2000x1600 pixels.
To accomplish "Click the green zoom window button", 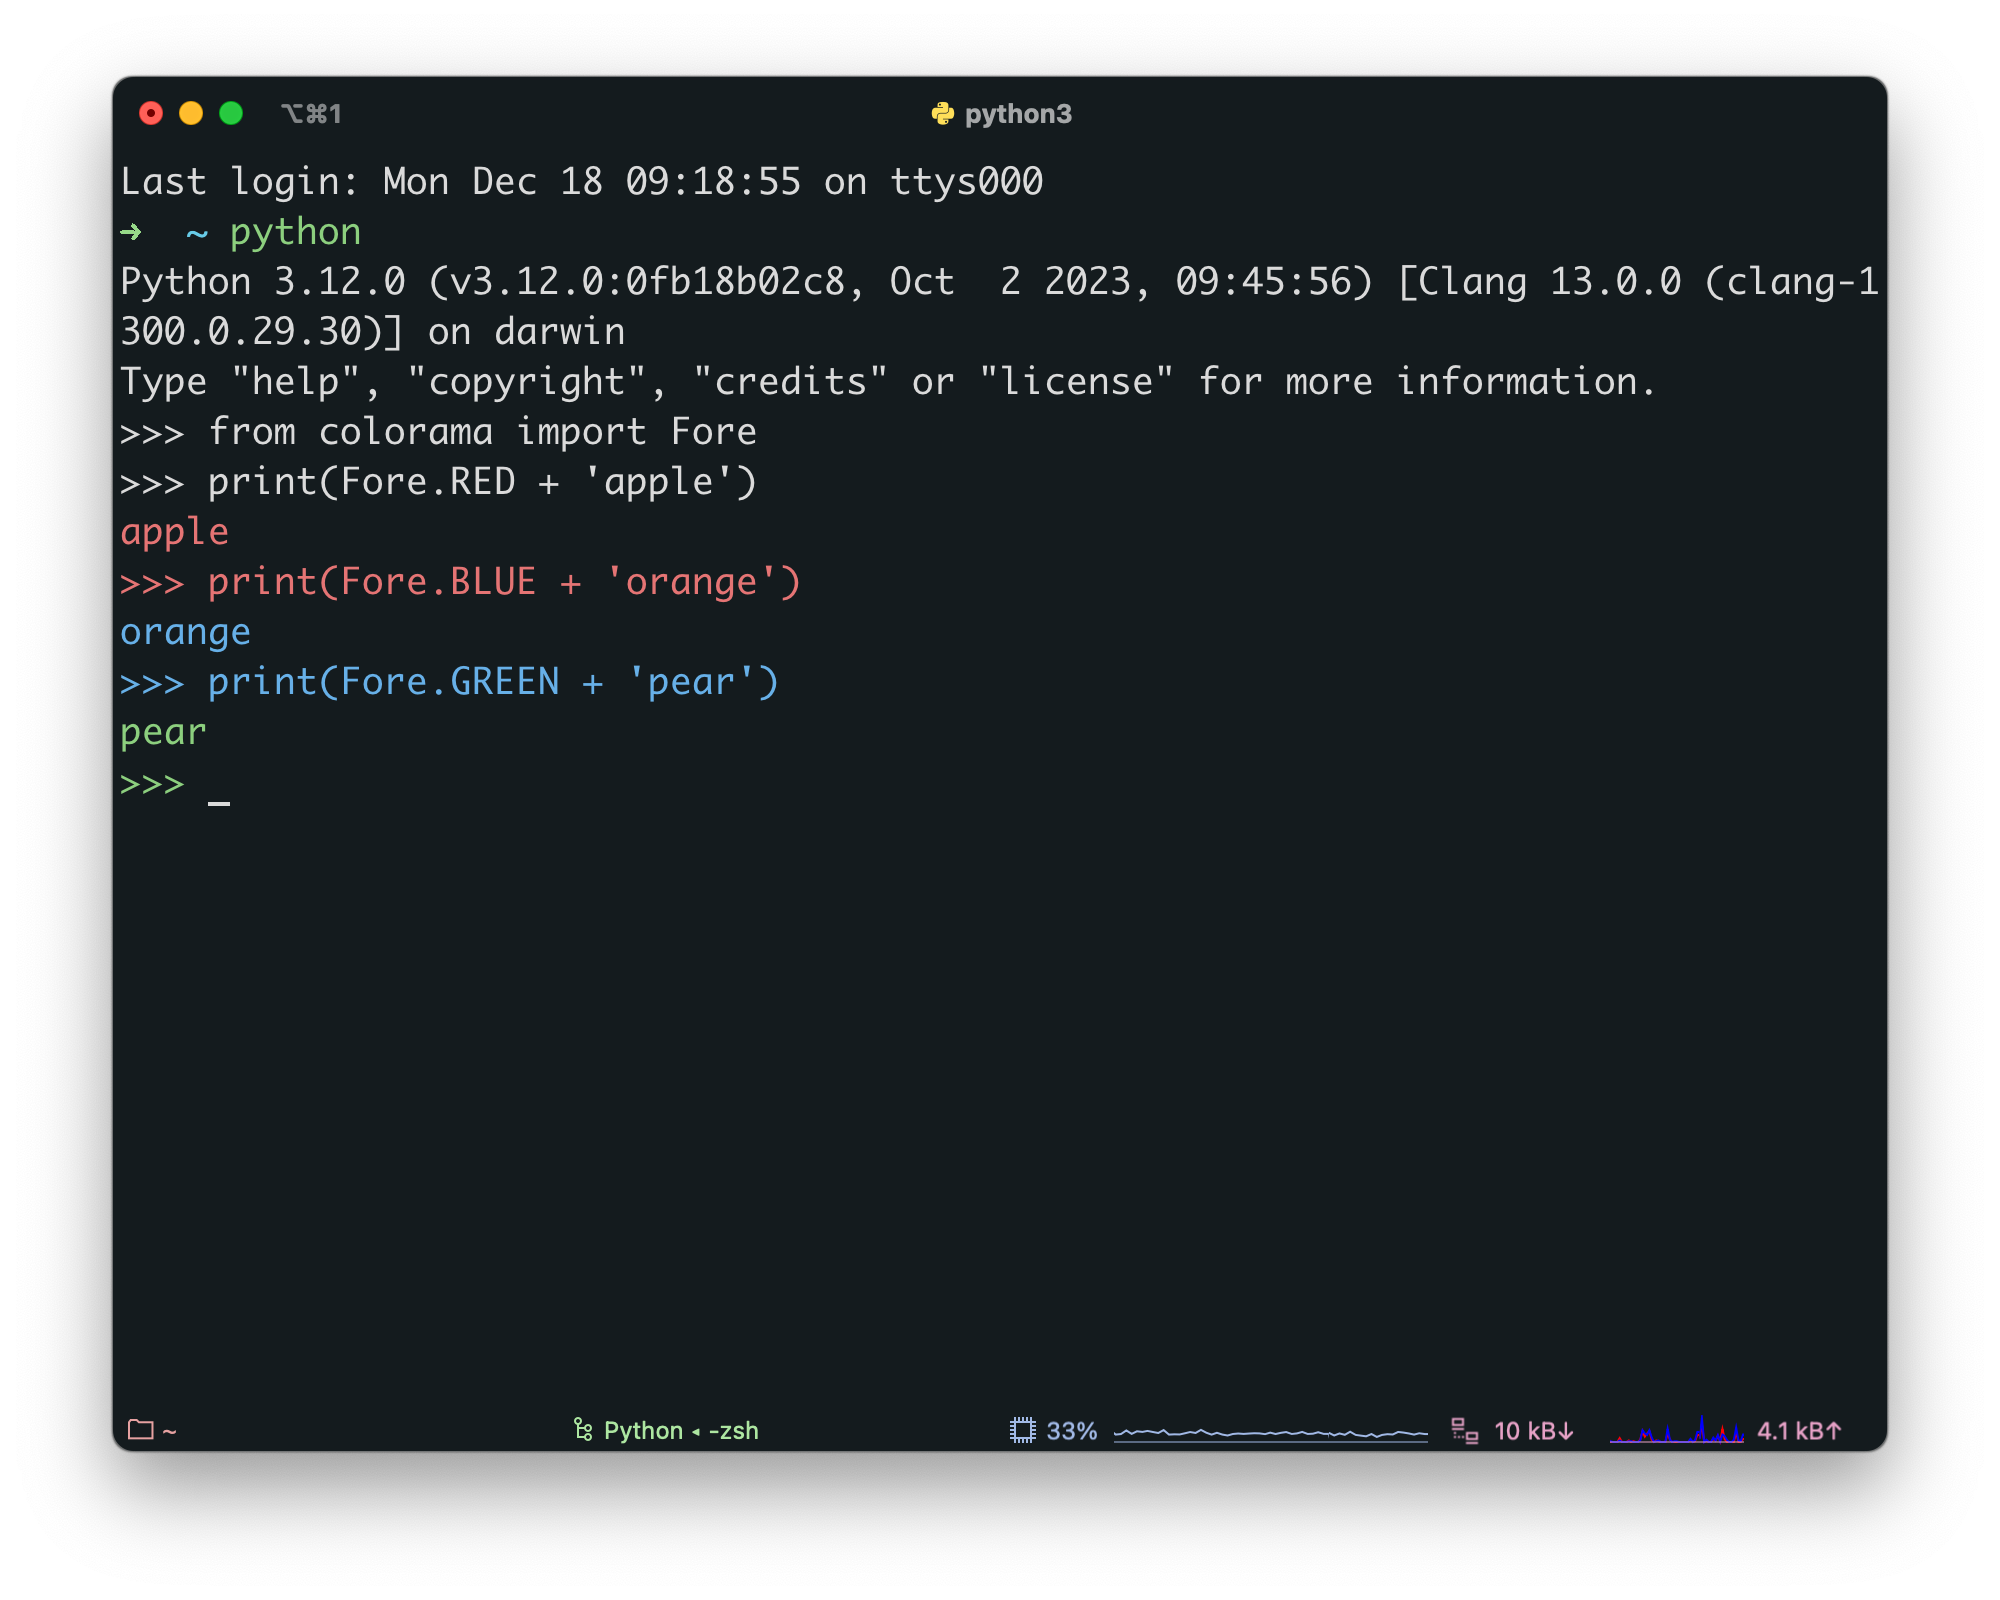I will click(231, 113).
